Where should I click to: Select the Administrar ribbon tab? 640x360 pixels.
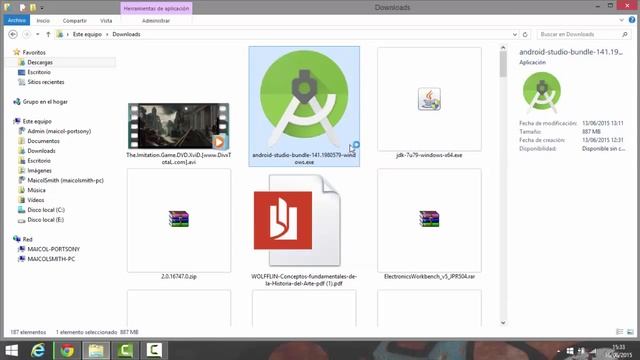coord(156,20)
